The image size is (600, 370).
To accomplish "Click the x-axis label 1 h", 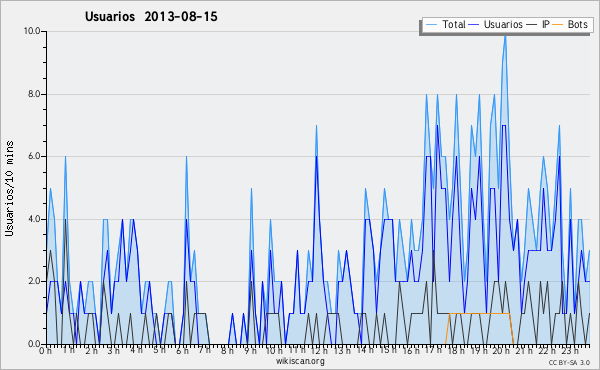I will pyautogui.click(x=68, y=351).
